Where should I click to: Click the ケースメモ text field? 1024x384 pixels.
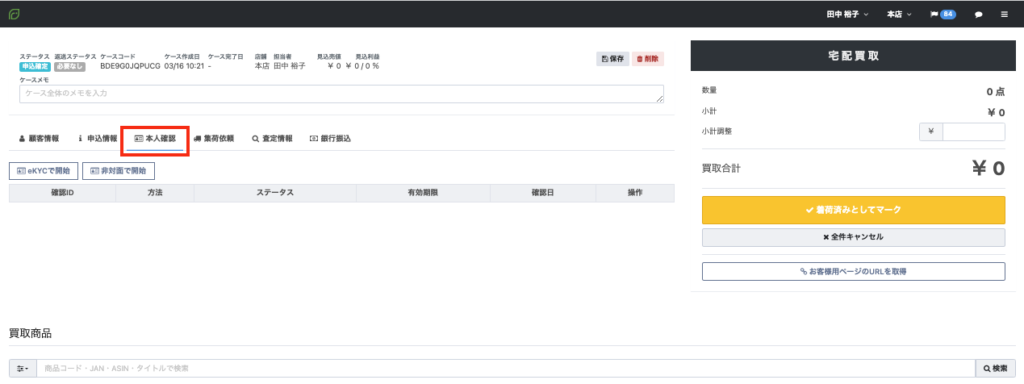pos(342,93)
